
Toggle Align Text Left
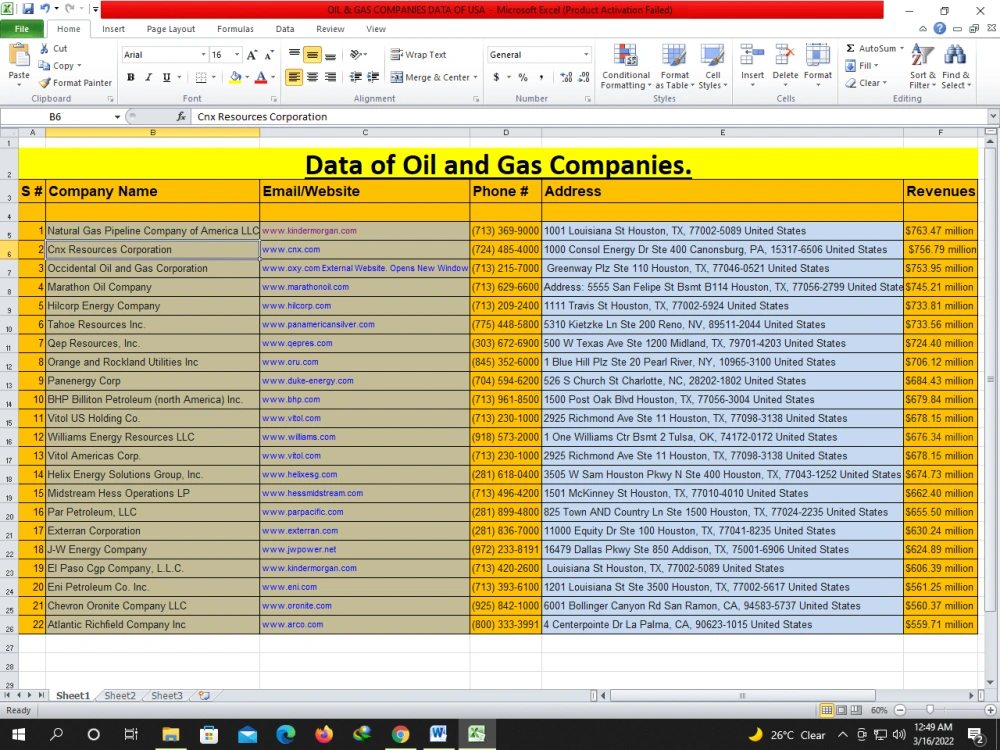pos(293,77)
